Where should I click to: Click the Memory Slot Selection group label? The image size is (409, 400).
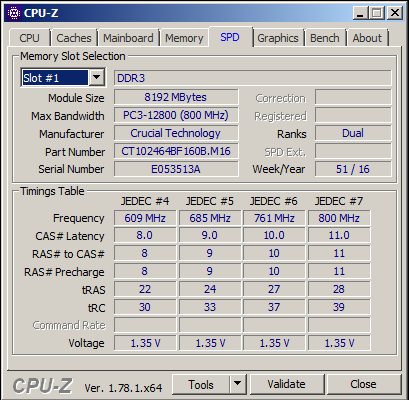point(73,56)
